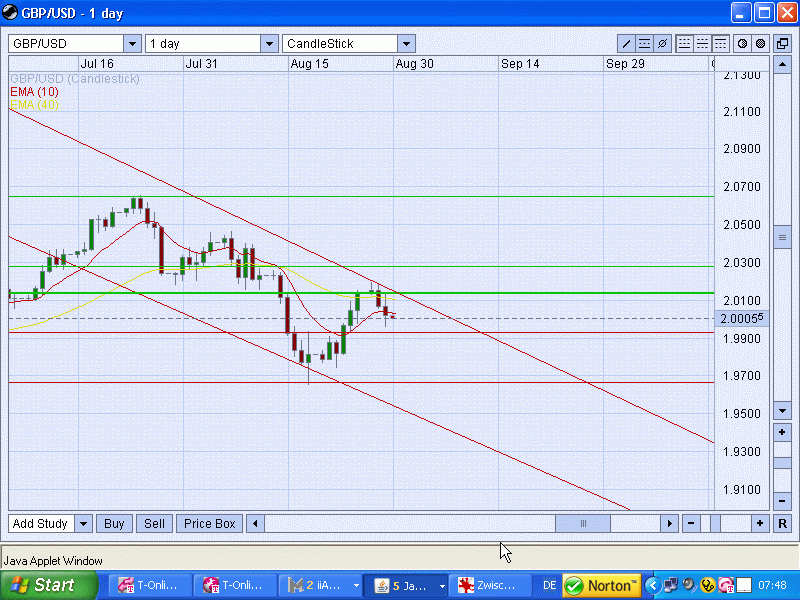The image size is (800, 600).
Task: Choose line style with solid top line
Action: [x=720, y=44]
